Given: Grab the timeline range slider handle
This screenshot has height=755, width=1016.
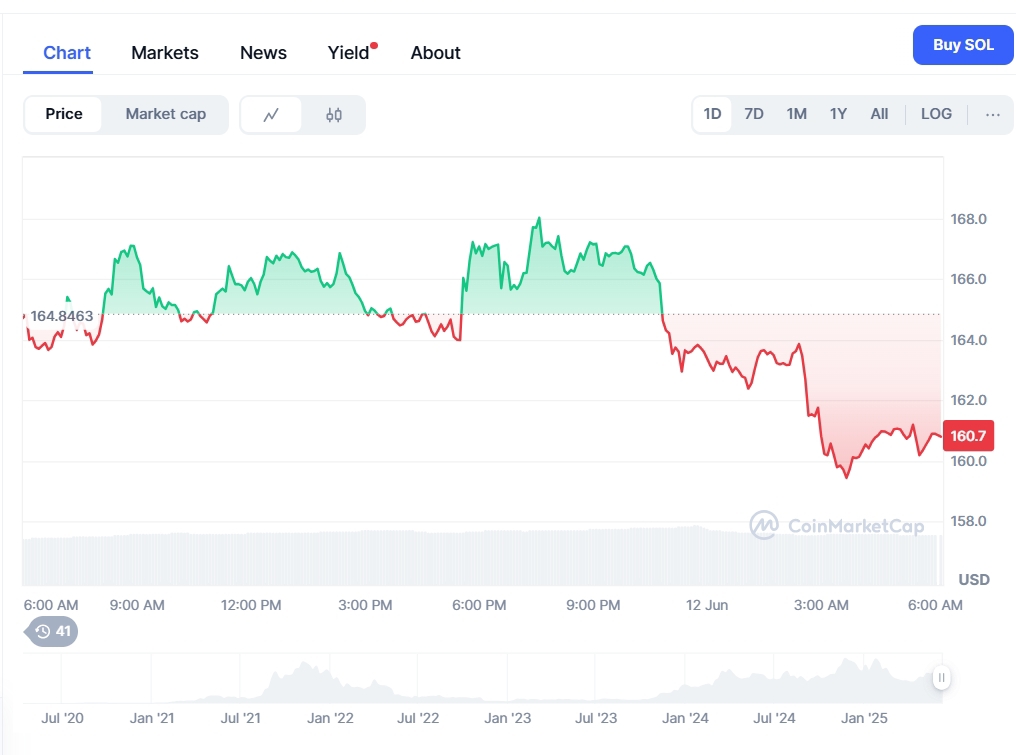Looking at the screenshot, I should pyautogui.click(x=940, y=678).
